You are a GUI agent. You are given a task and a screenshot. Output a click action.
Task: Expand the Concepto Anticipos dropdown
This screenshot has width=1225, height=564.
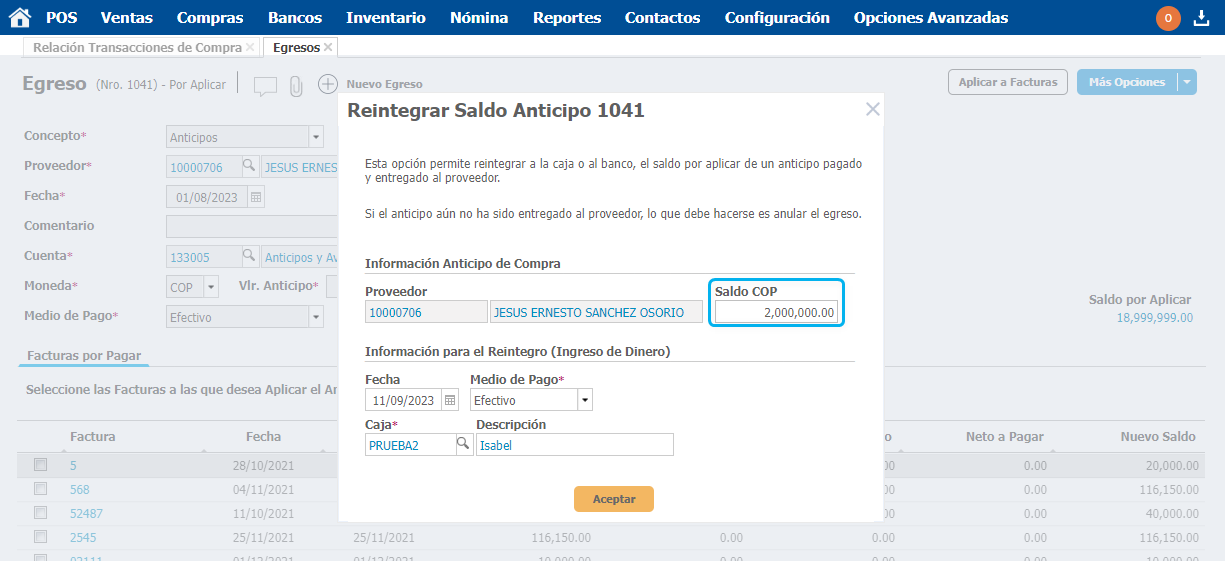tap(316, 137)
